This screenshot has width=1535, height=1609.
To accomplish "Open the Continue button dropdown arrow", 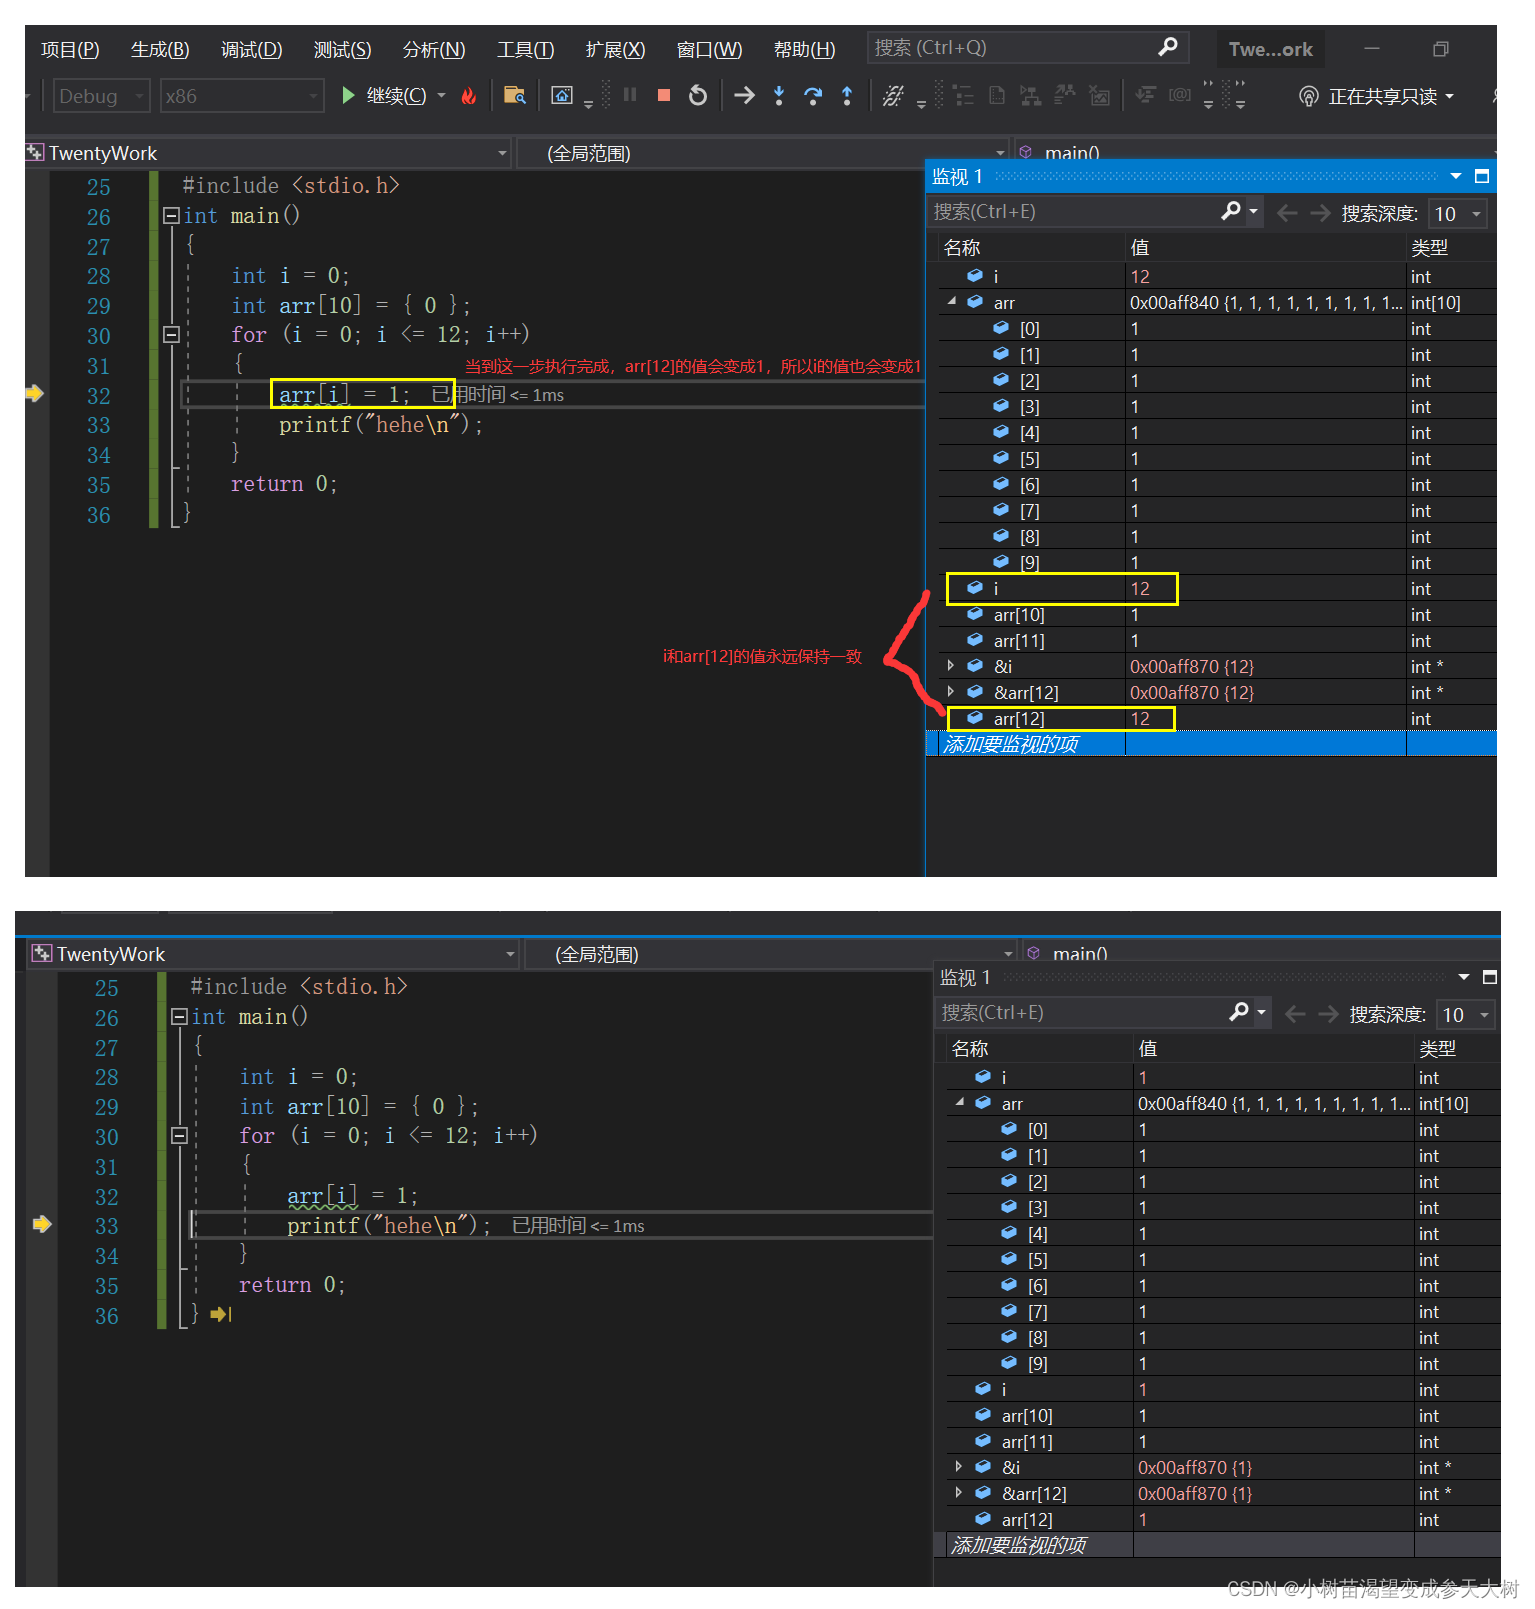I will click(x=441, y=96).
